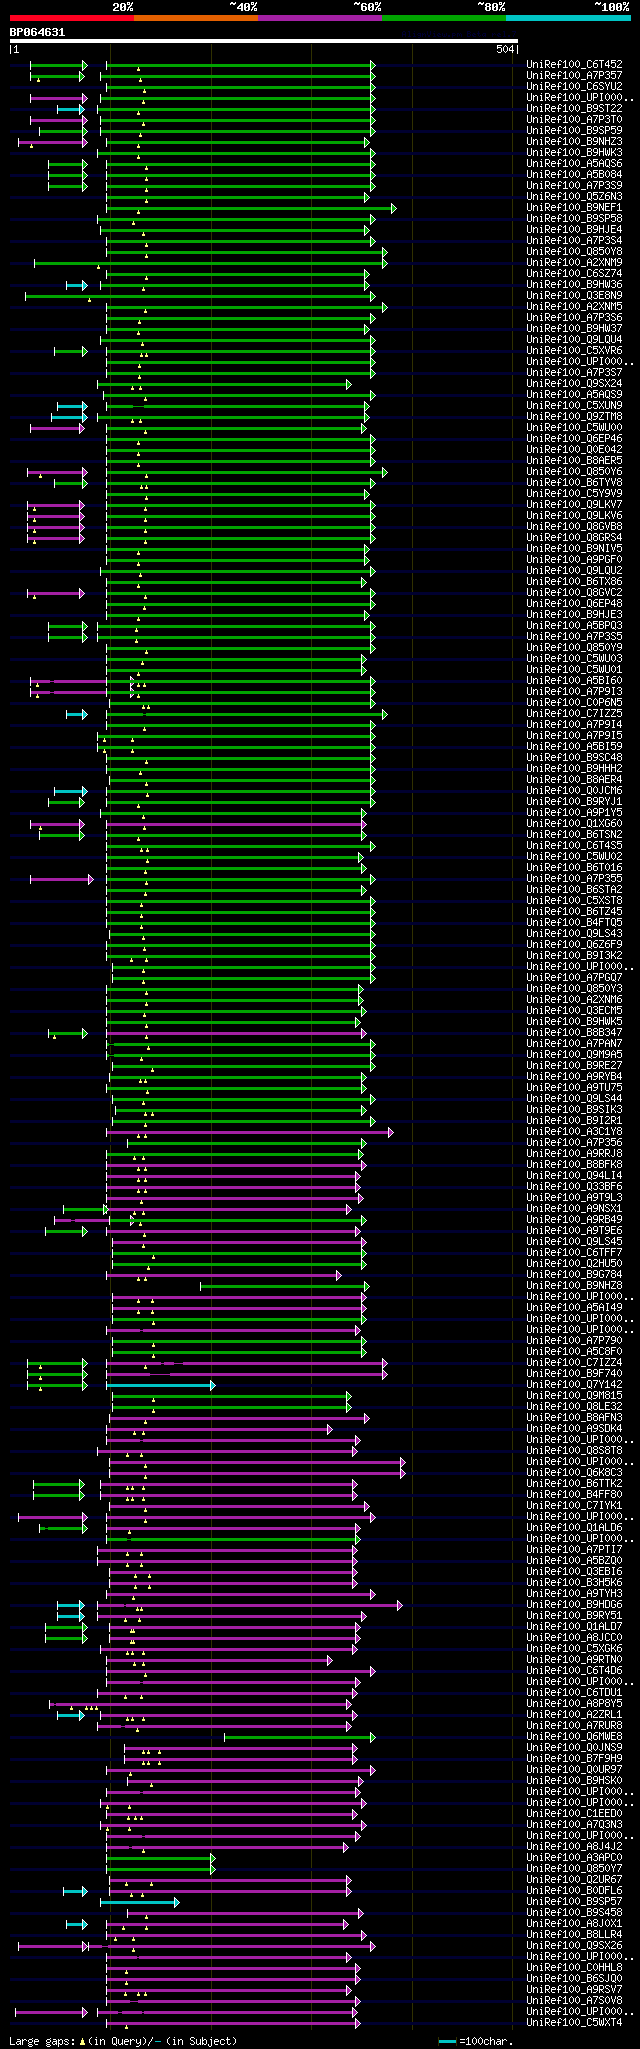Select the UniRef100_Q6K8C3 label
This screenshot has width=640, height=2049.
tap(574, 1473)
